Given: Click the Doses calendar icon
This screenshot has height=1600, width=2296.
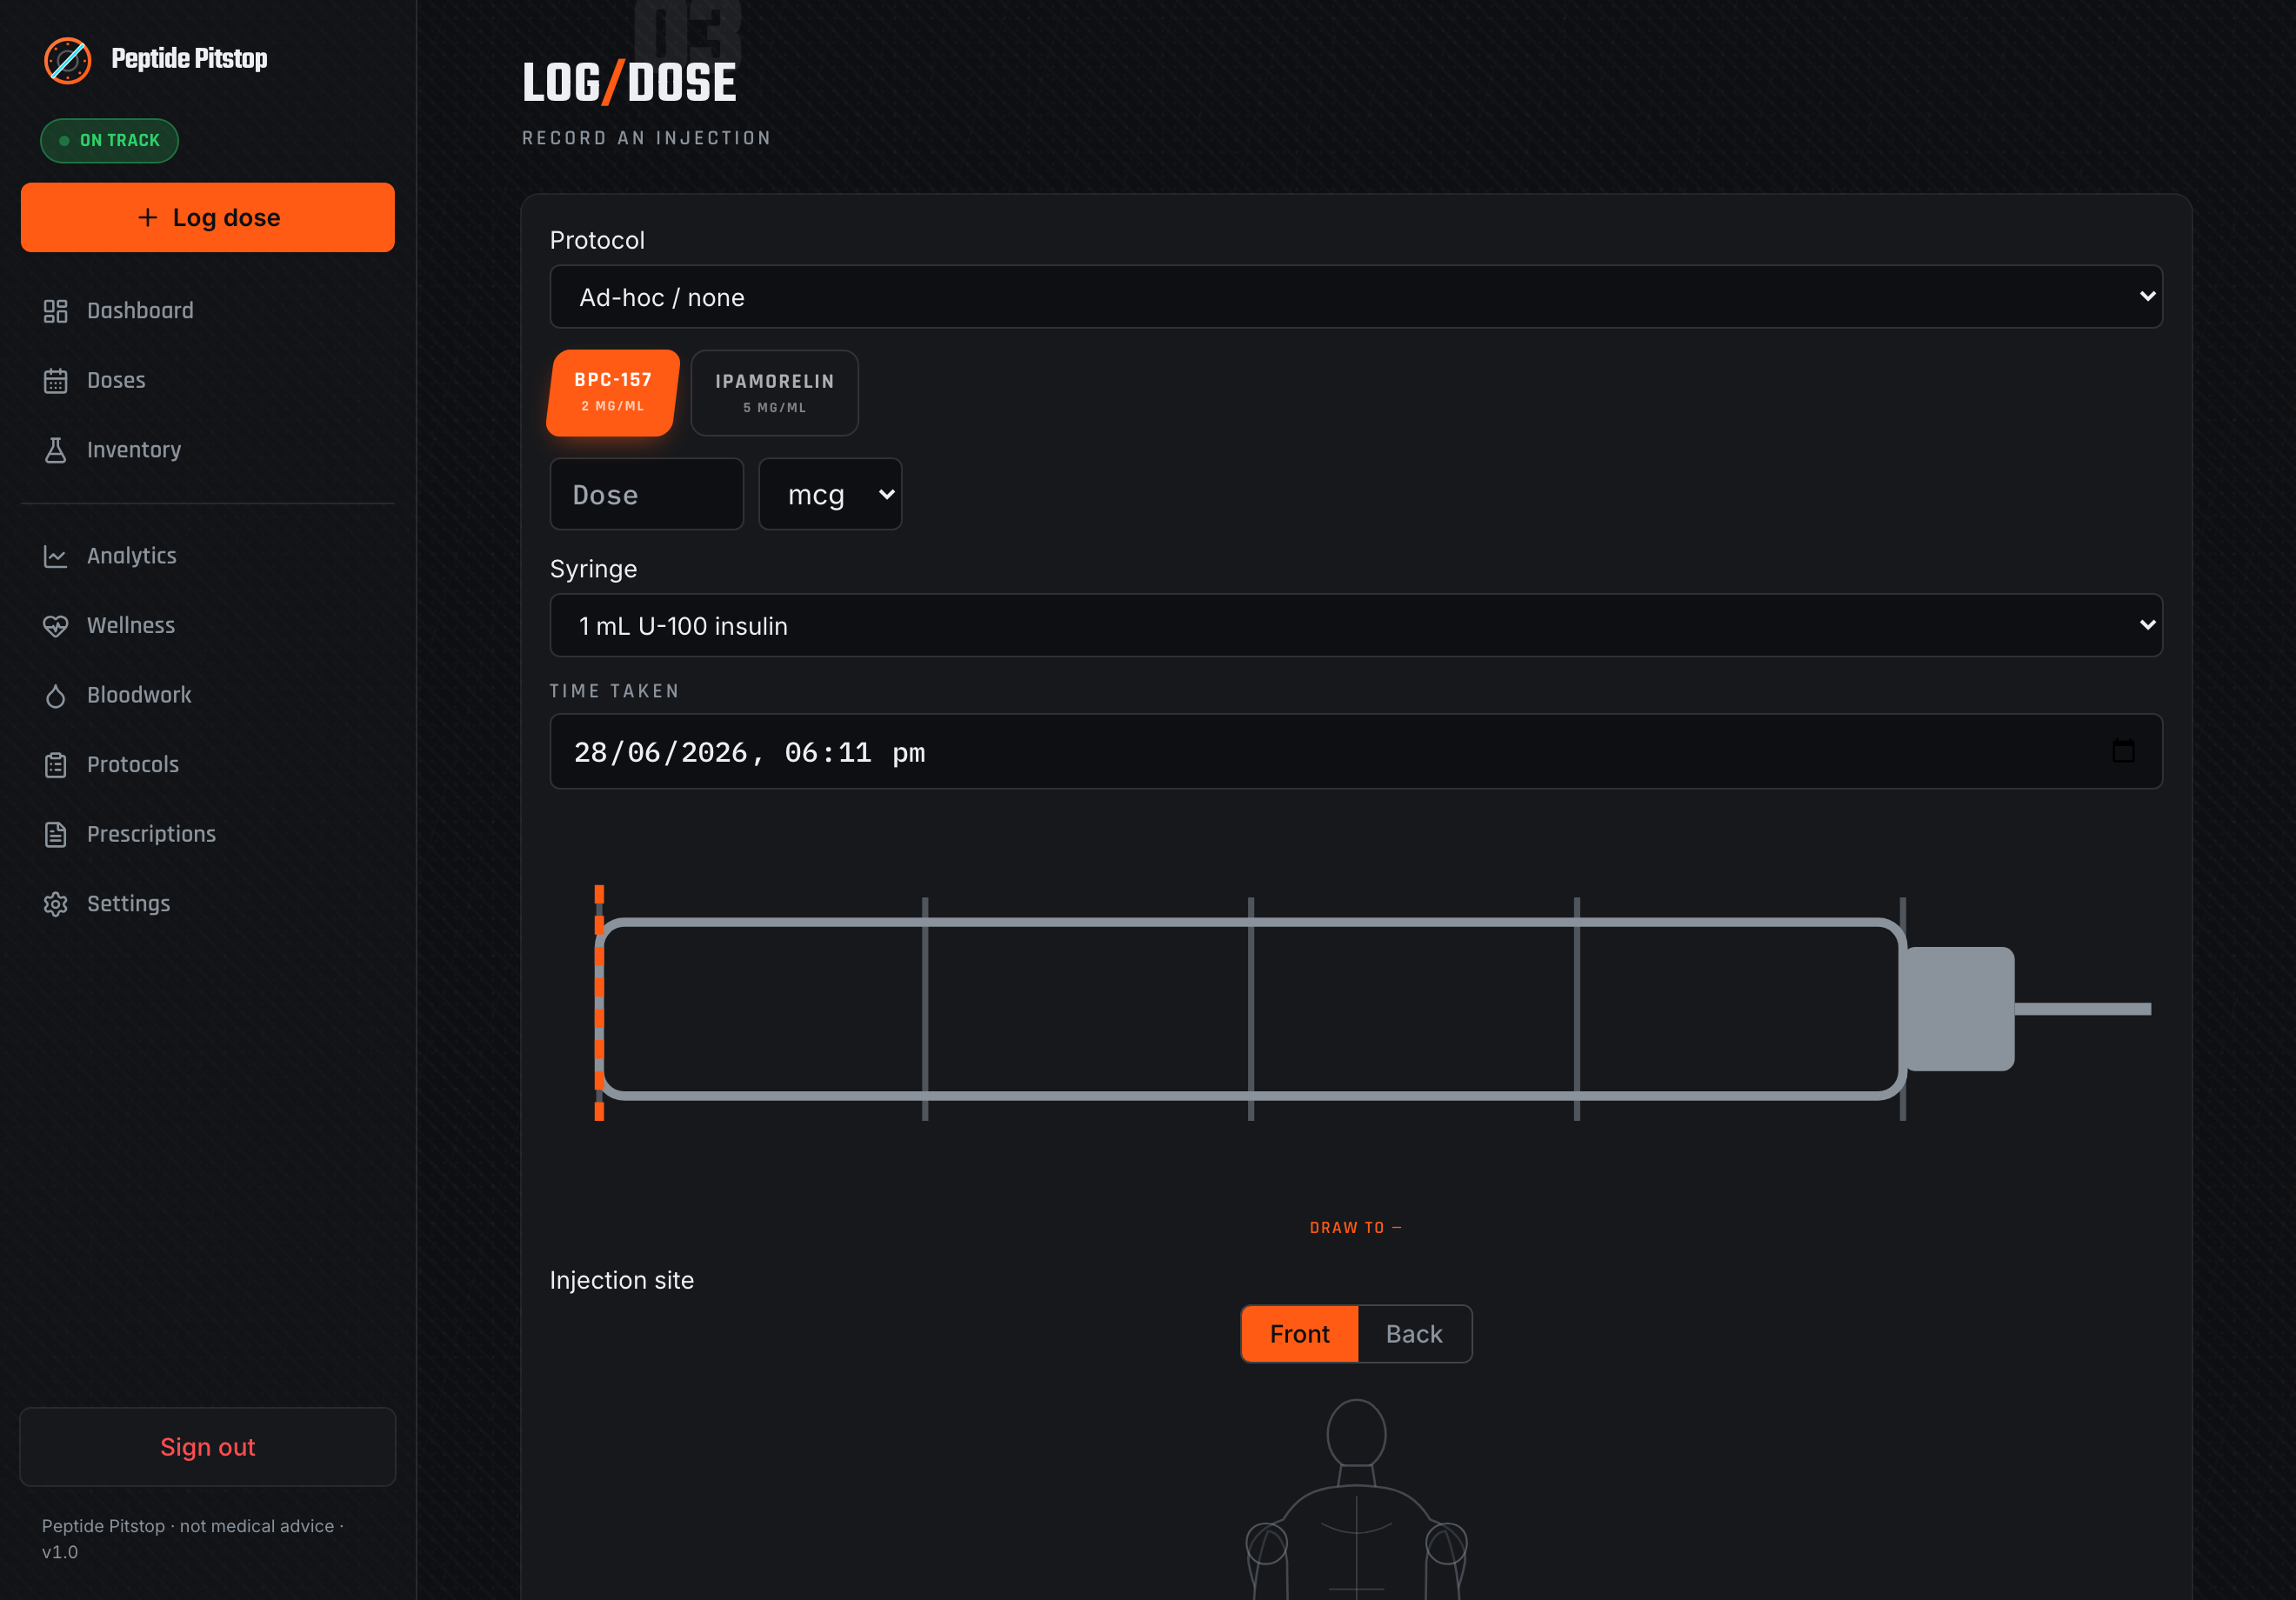Looking at the screenshot, I should [x=56, y=381].
